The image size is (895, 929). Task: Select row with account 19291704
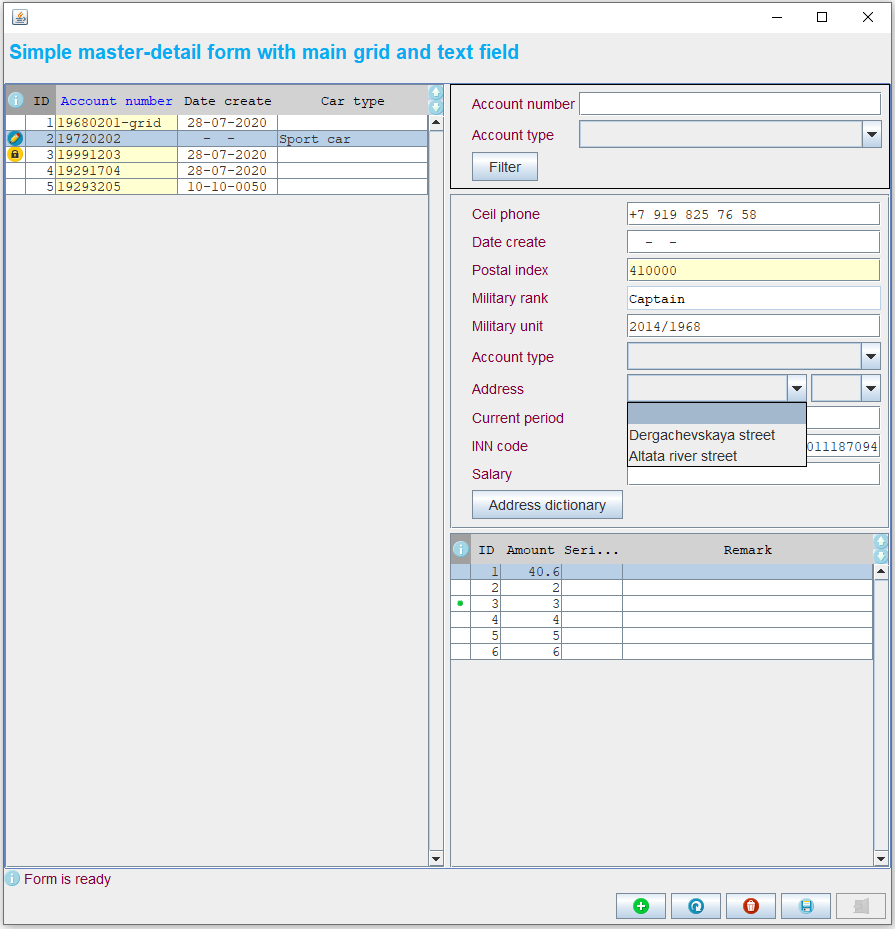[217, 171]
